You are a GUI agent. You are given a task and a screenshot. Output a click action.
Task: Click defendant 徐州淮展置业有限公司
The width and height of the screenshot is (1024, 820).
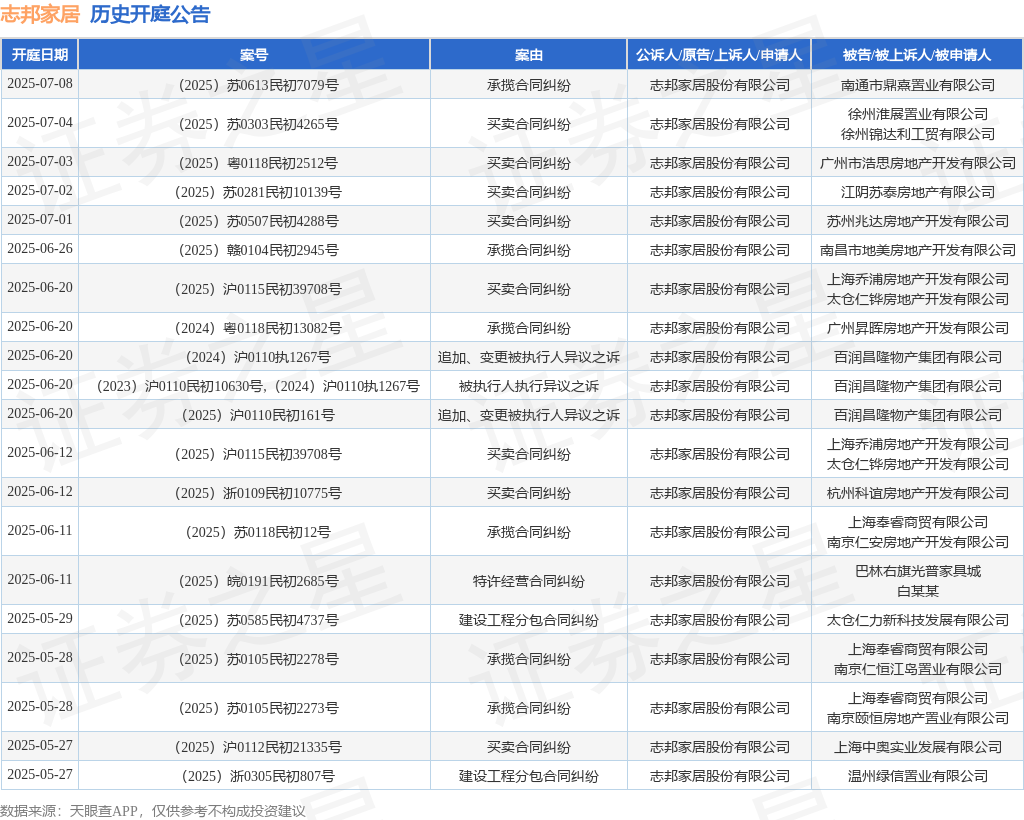pyautogui.click(x=918, y=114)
